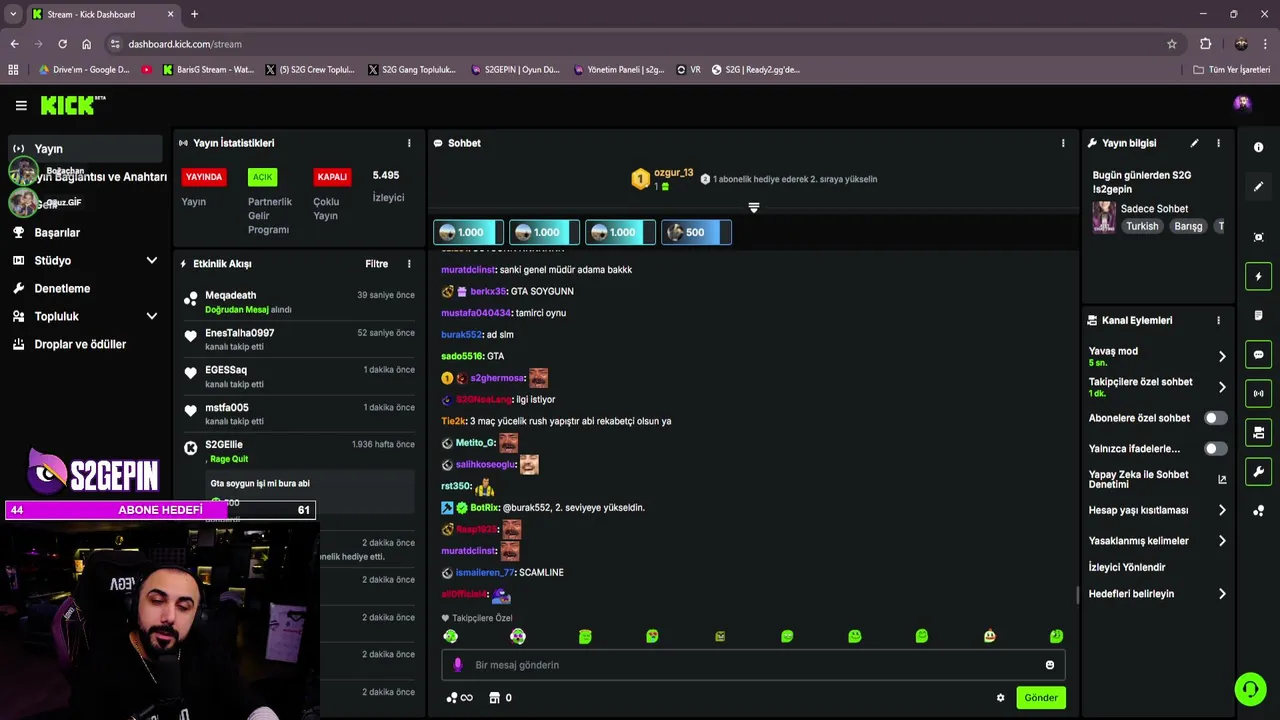Select the first green emote below chat

point(451,636)
